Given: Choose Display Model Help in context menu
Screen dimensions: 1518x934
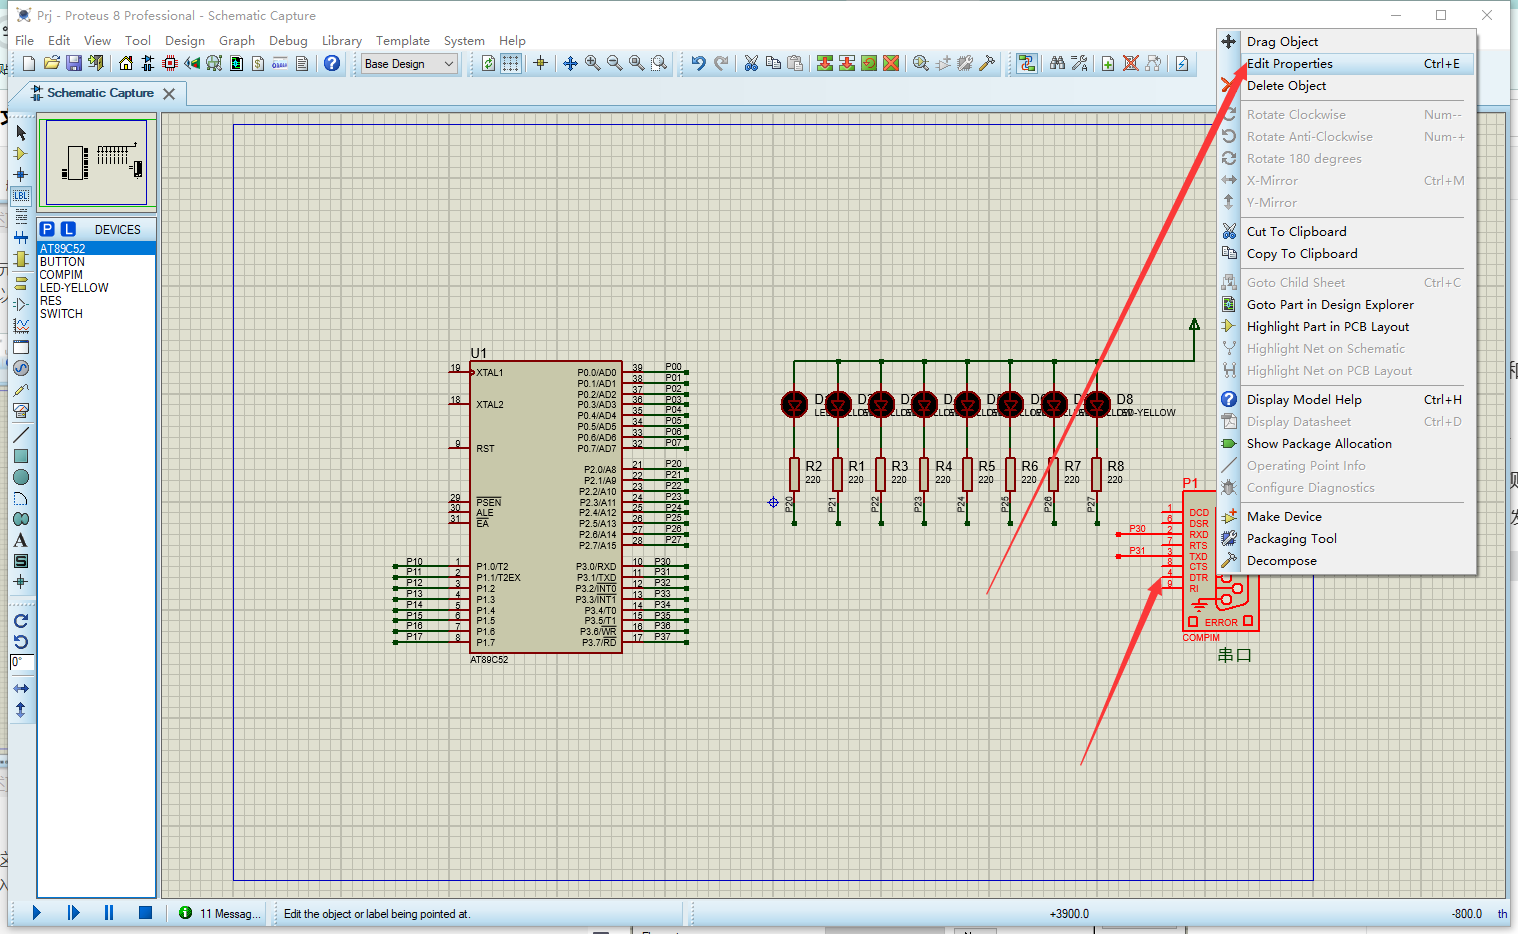Looking at the screenshot, I should [x=1346, y=400].
